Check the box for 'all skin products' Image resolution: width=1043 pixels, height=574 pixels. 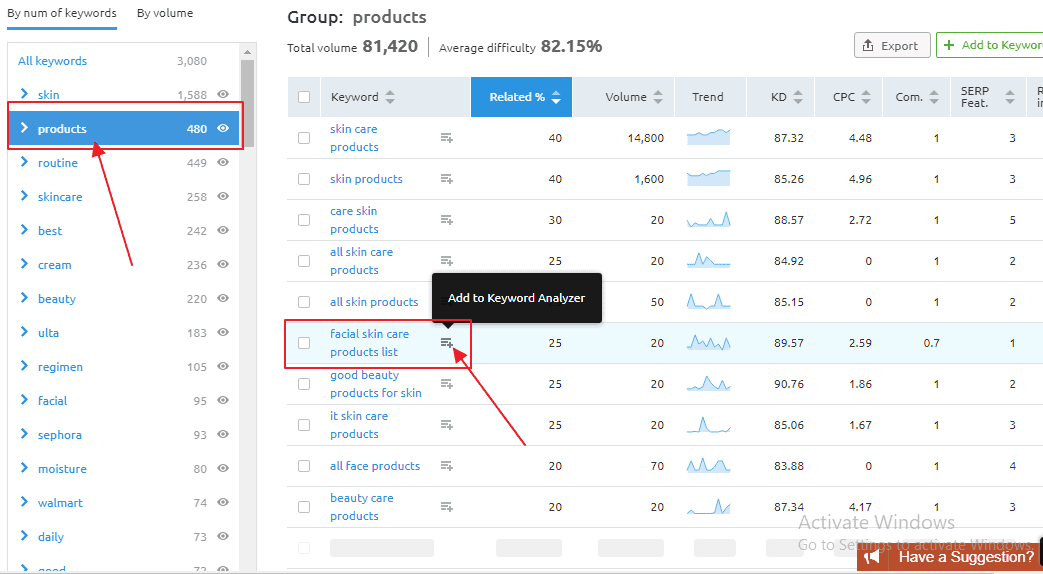tap(304, 302)
